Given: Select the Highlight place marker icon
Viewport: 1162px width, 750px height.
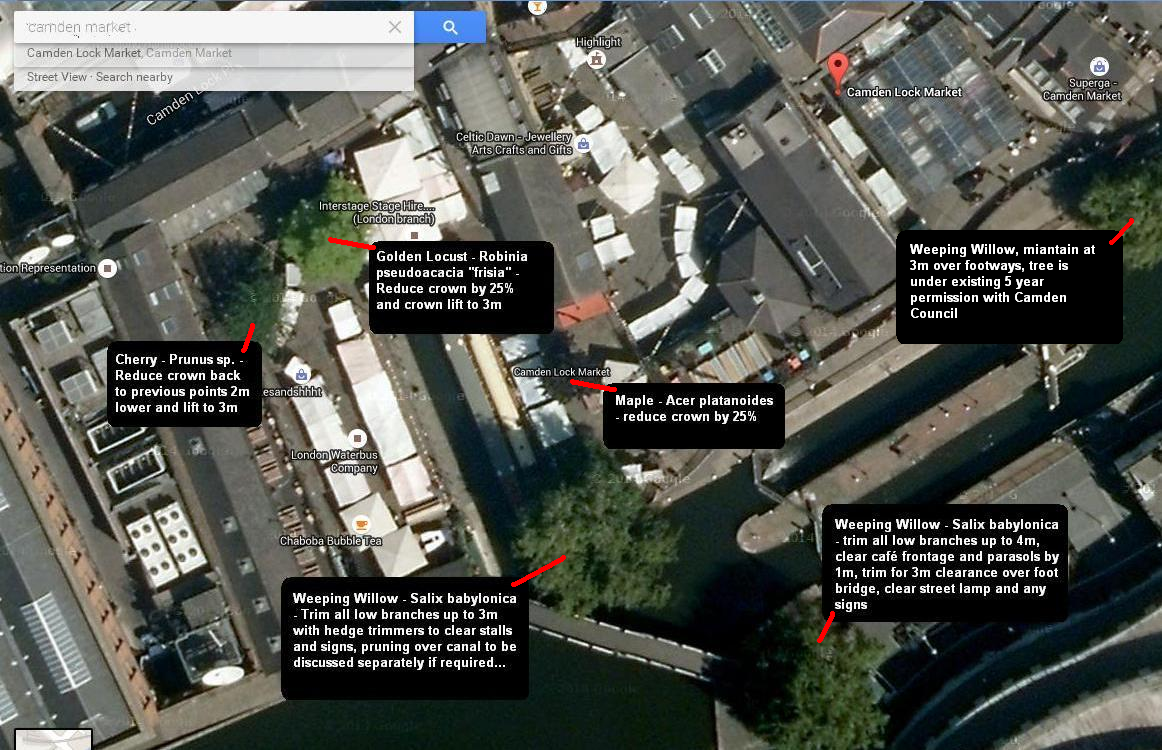Looking at the screenshot, I should pos(596,60).
